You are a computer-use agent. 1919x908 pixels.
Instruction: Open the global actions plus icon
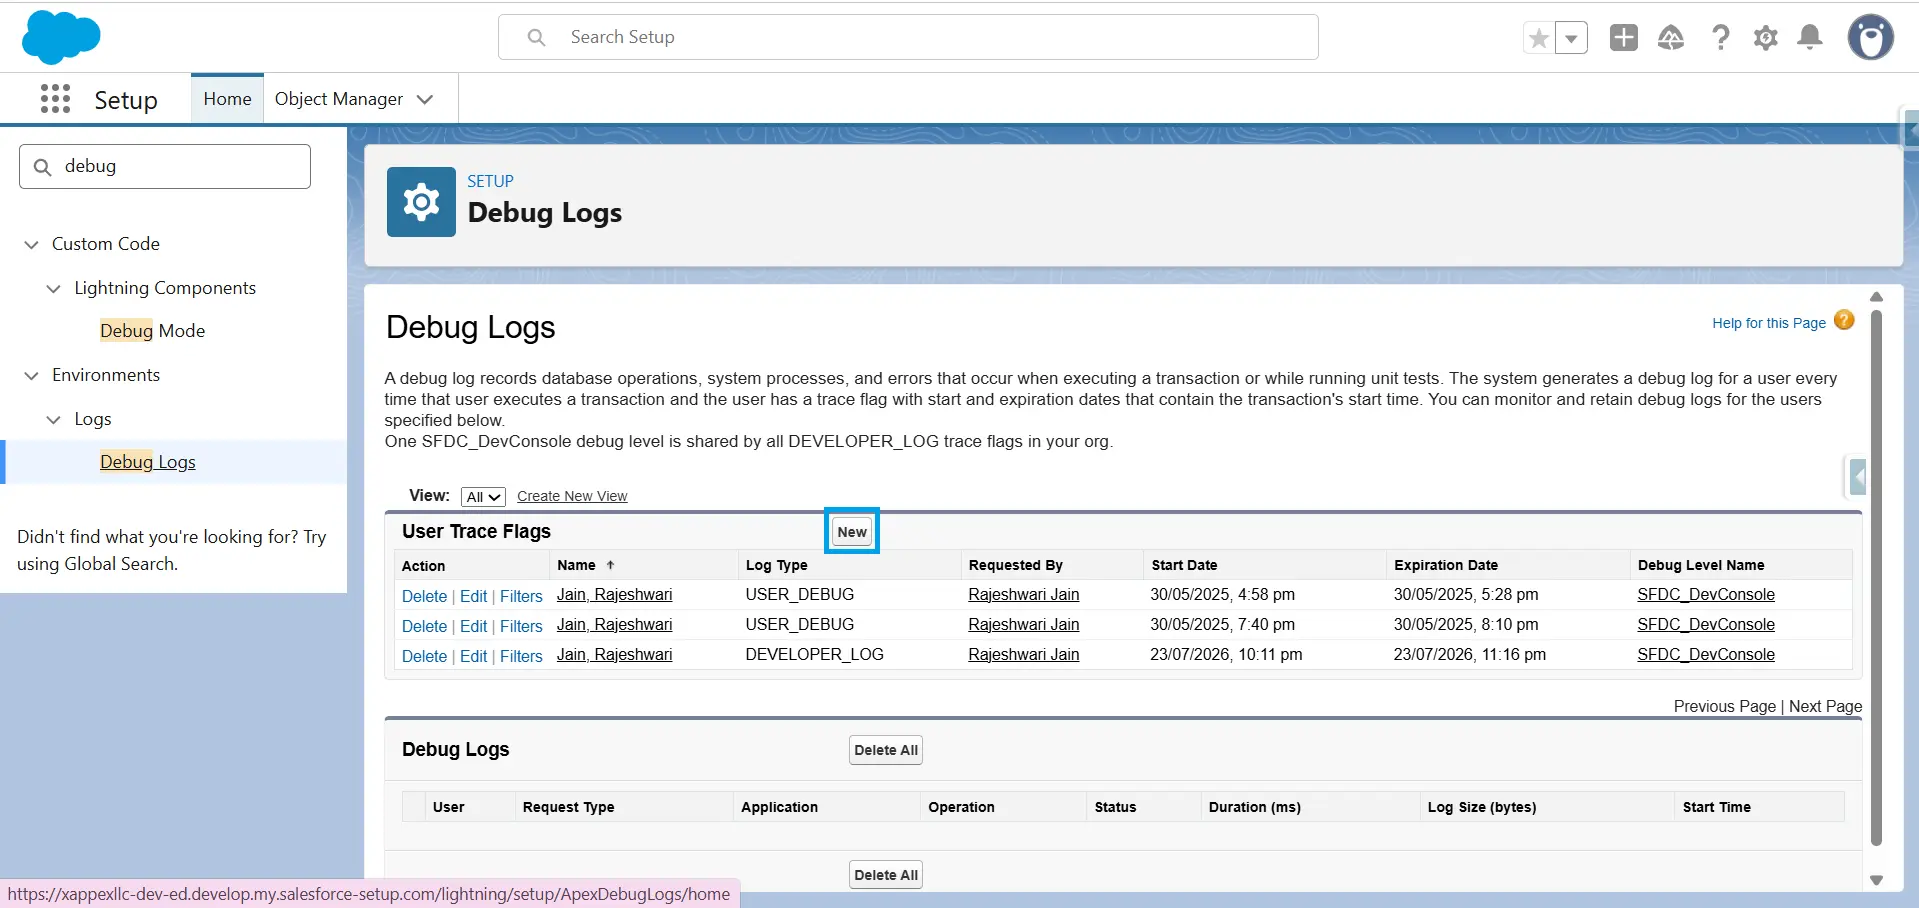coord(1624,37)
